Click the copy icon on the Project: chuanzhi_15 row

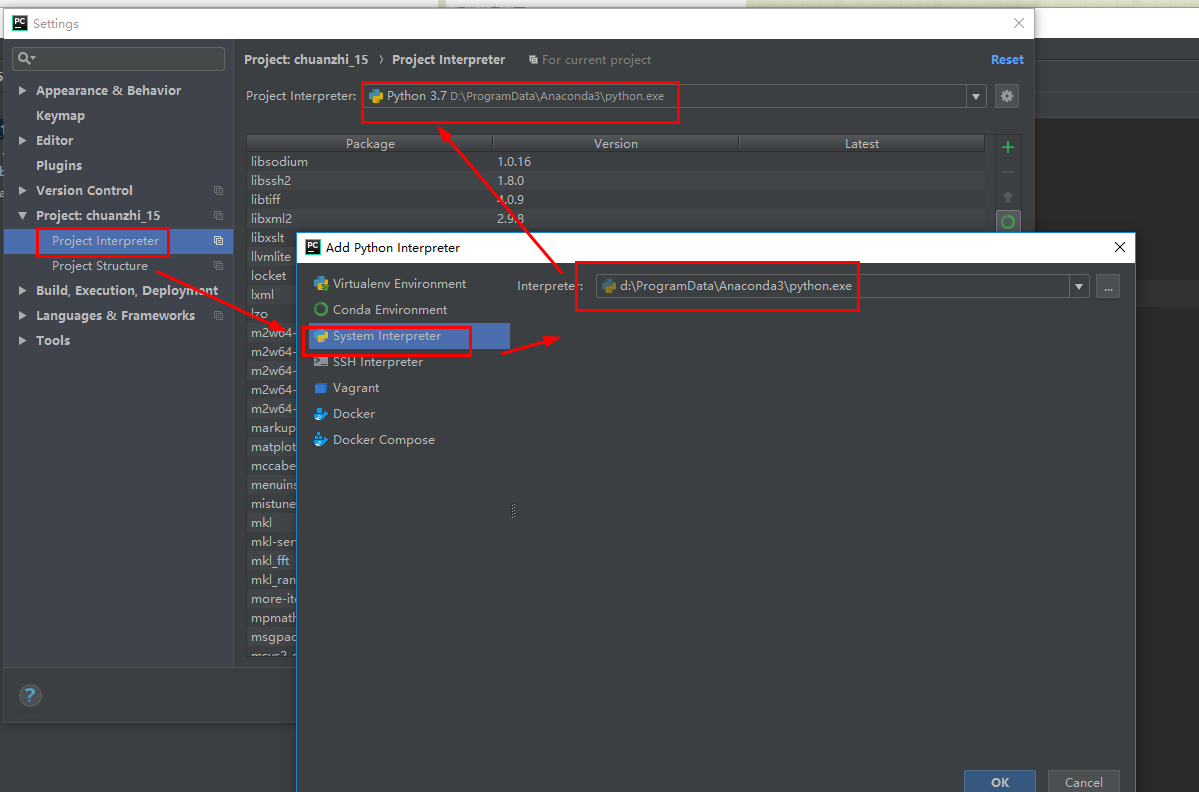(219, 216)
